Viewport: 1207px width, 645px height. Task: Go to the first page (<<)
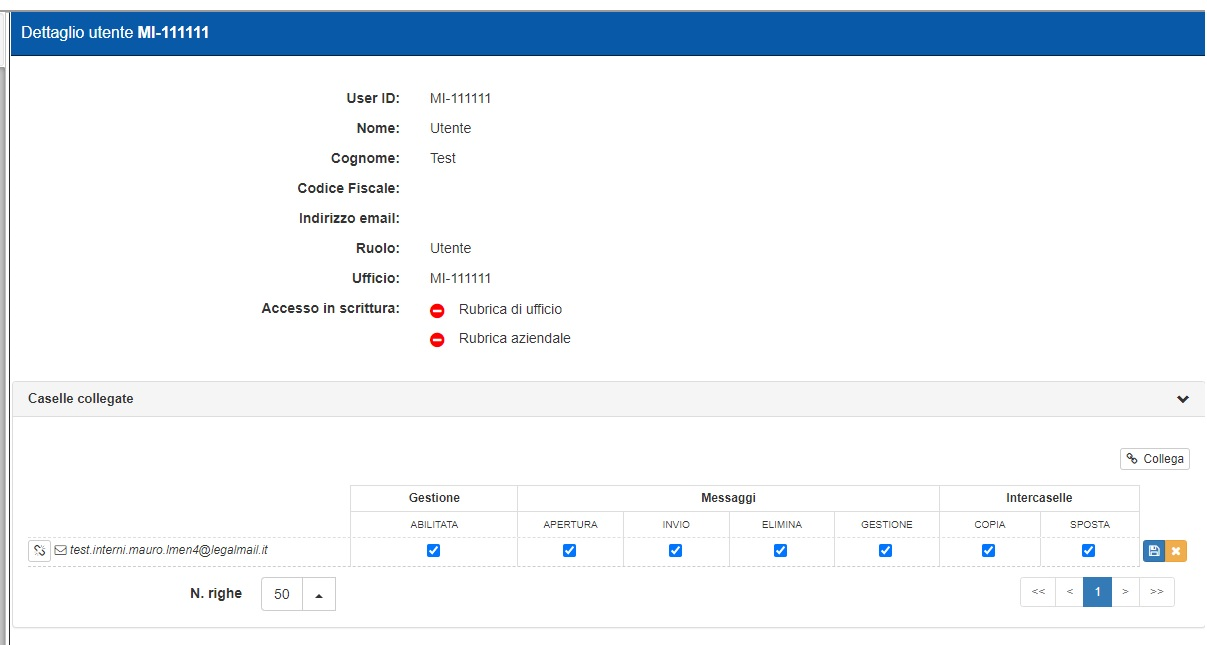click(x=1038, y=592)
